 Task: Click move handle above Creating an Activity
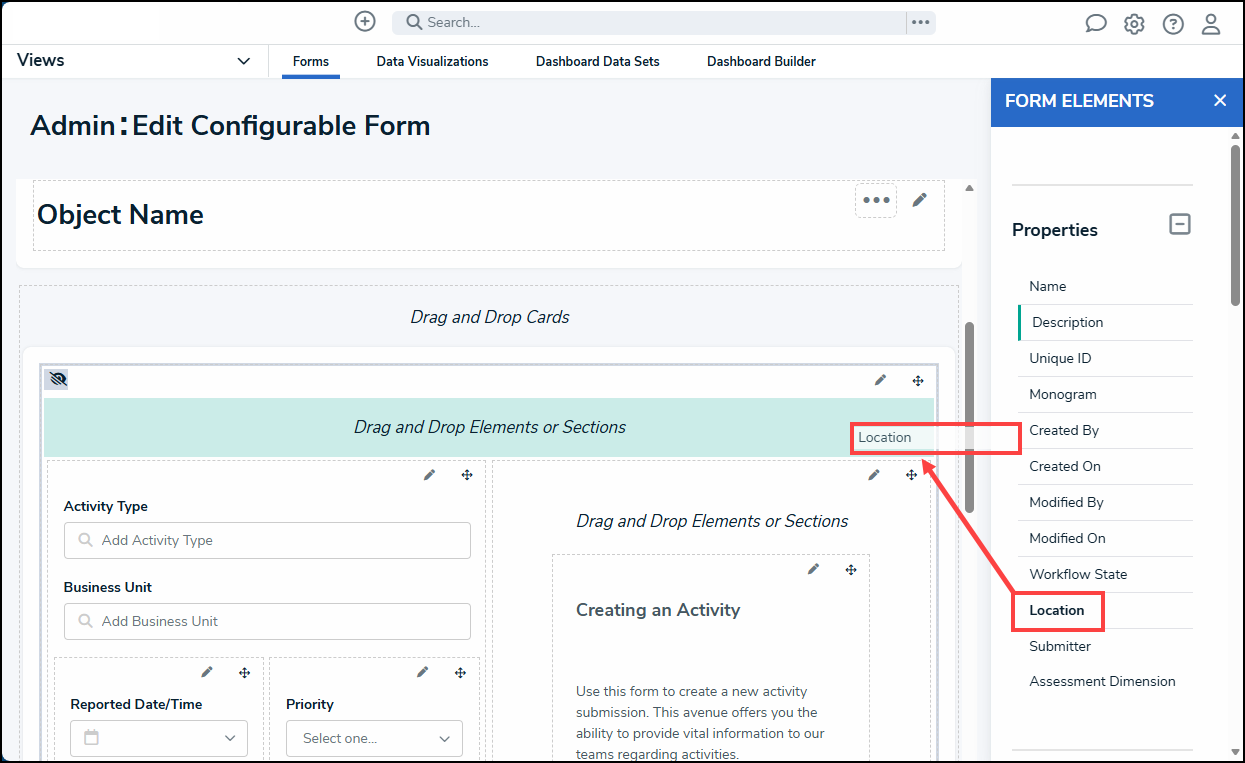tap(851, 570)
